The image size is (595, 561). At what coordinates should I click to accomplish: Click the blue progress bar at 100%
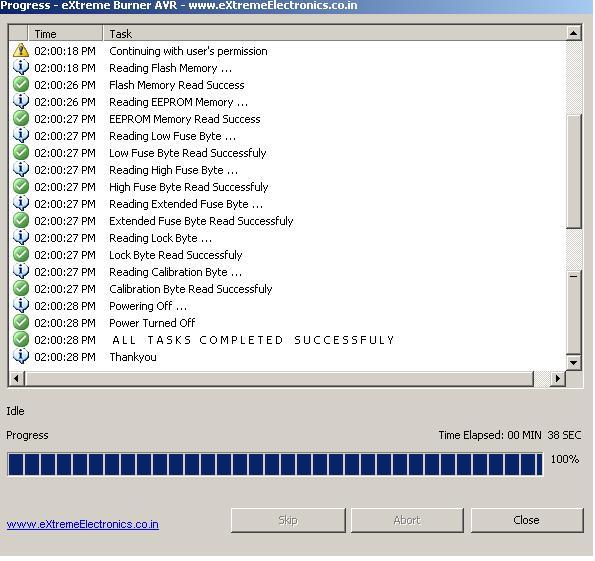tap(275, 464)
